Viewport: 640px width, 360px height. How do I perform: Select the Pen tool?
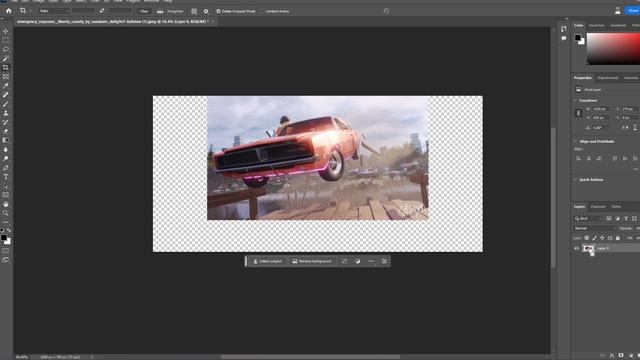(6, 168)
